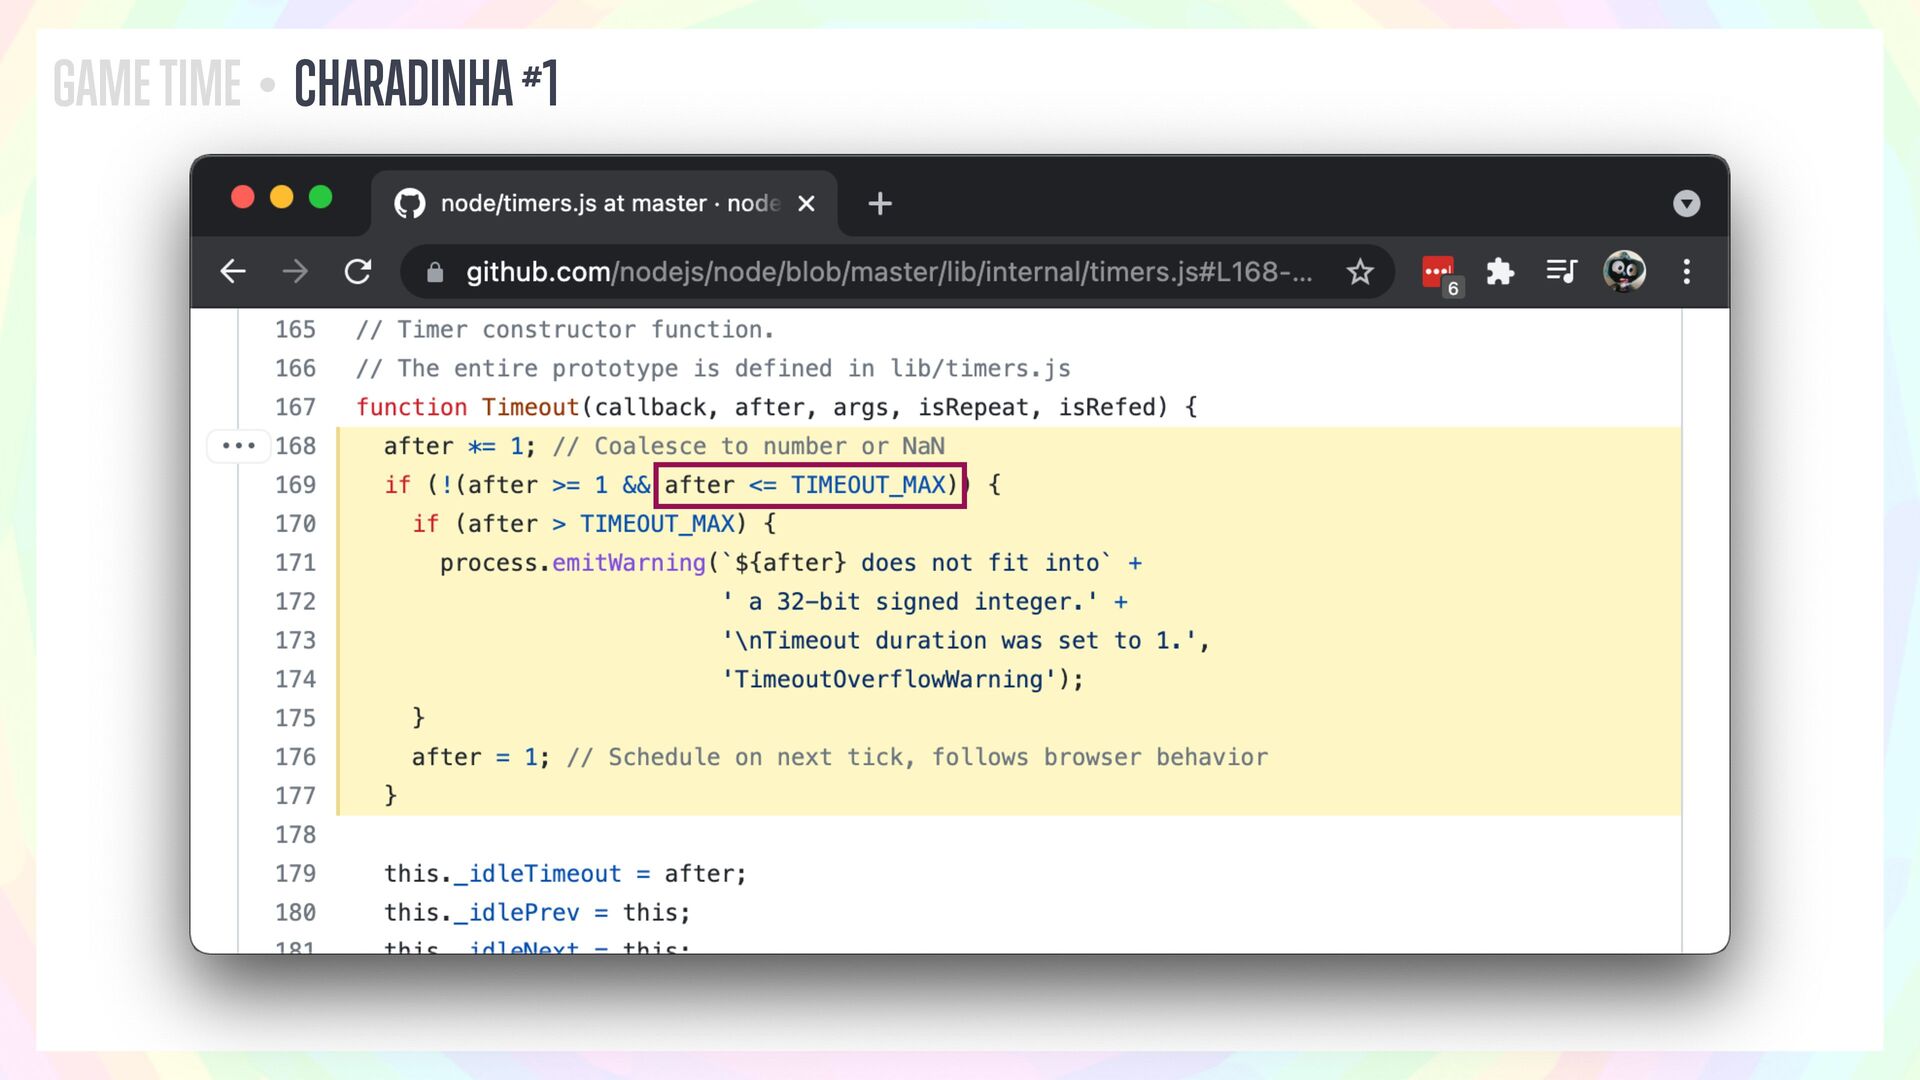Image resolution: width=1920 pixels, height=1080 pixels.
Task: Click '_idleTimeout' on line 179
Action: coord(538,874)
